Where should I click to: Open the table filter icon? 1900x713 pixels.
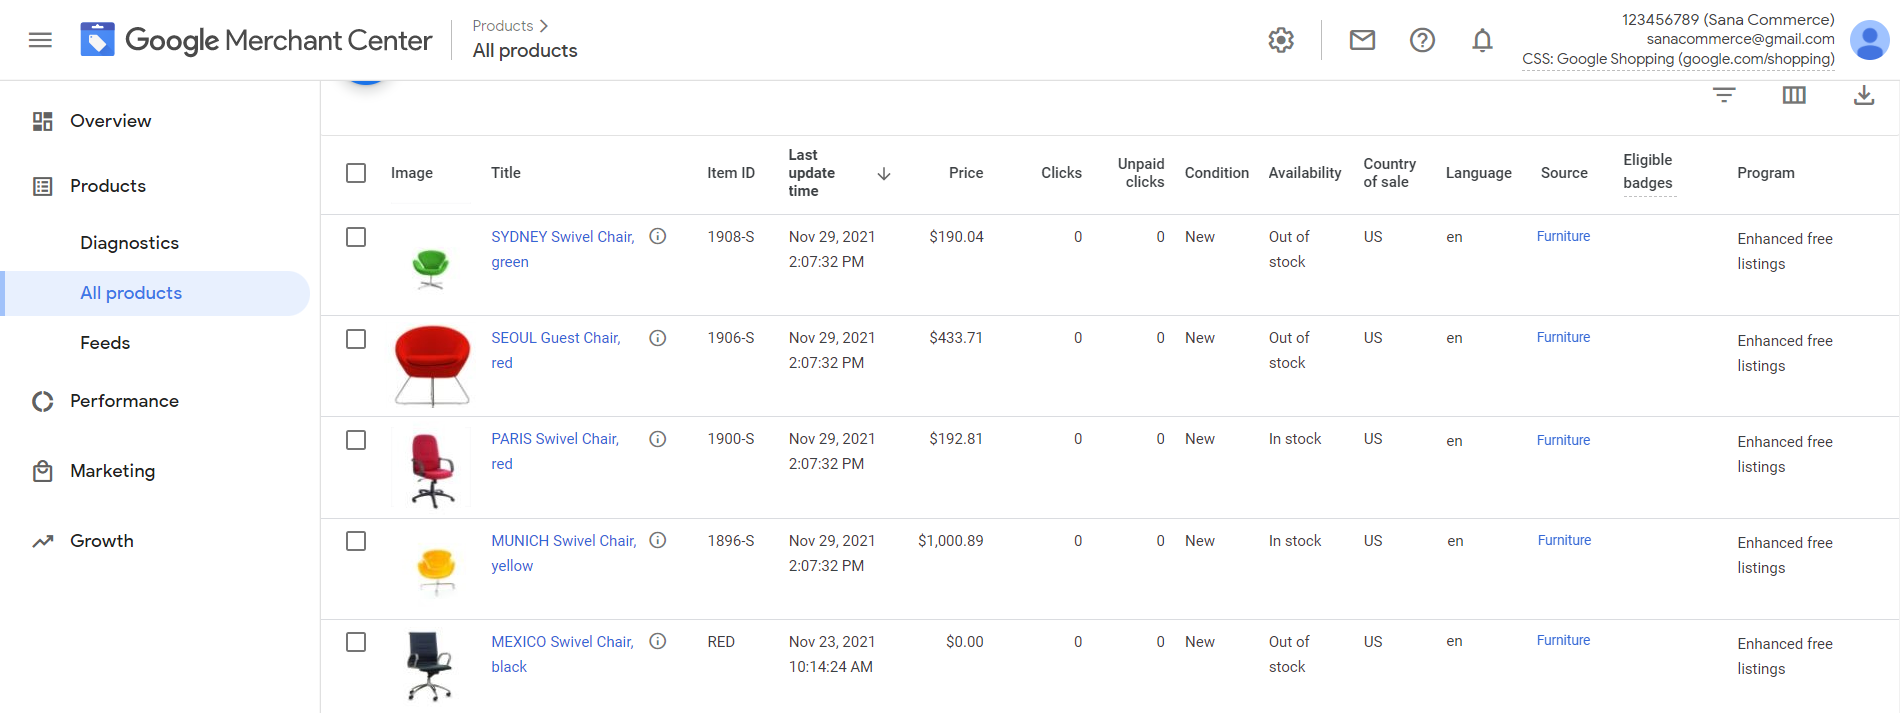point(1724,95)
